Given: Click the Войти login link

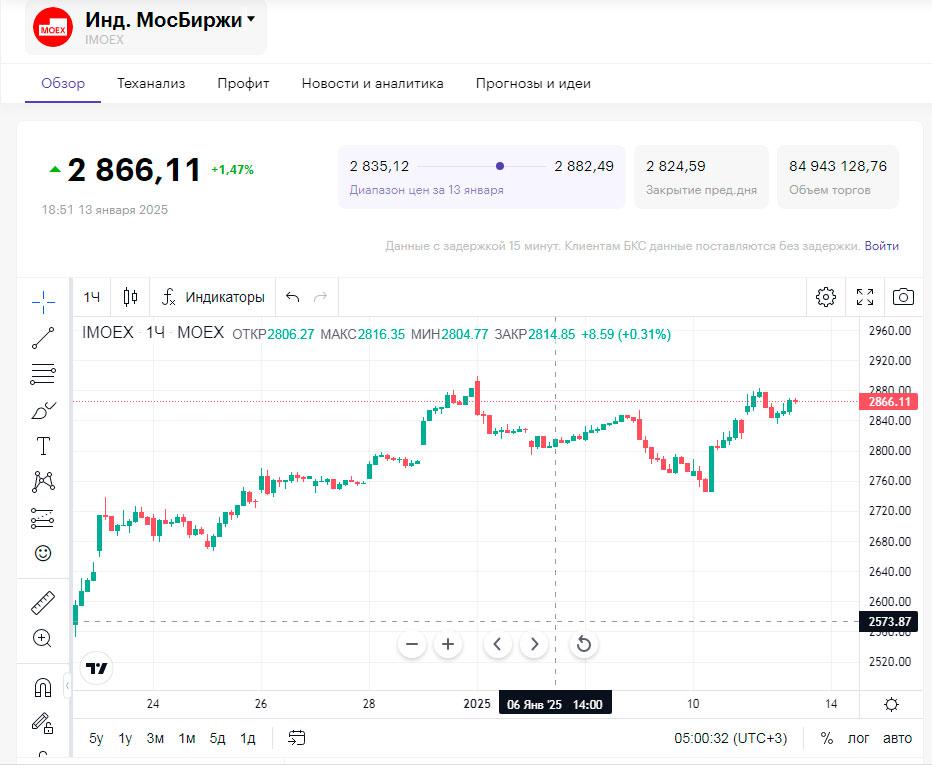Looking at the screenshot, I should (881, 246).
